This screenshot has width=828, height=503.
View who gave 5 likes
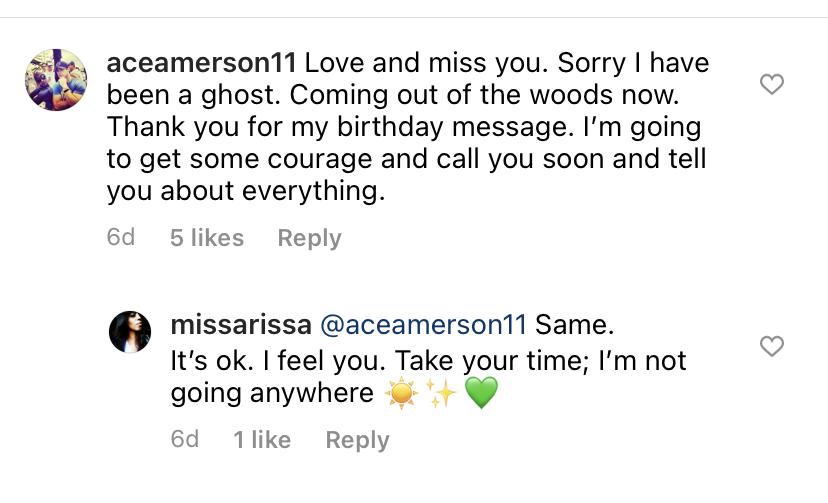point(207,238)
